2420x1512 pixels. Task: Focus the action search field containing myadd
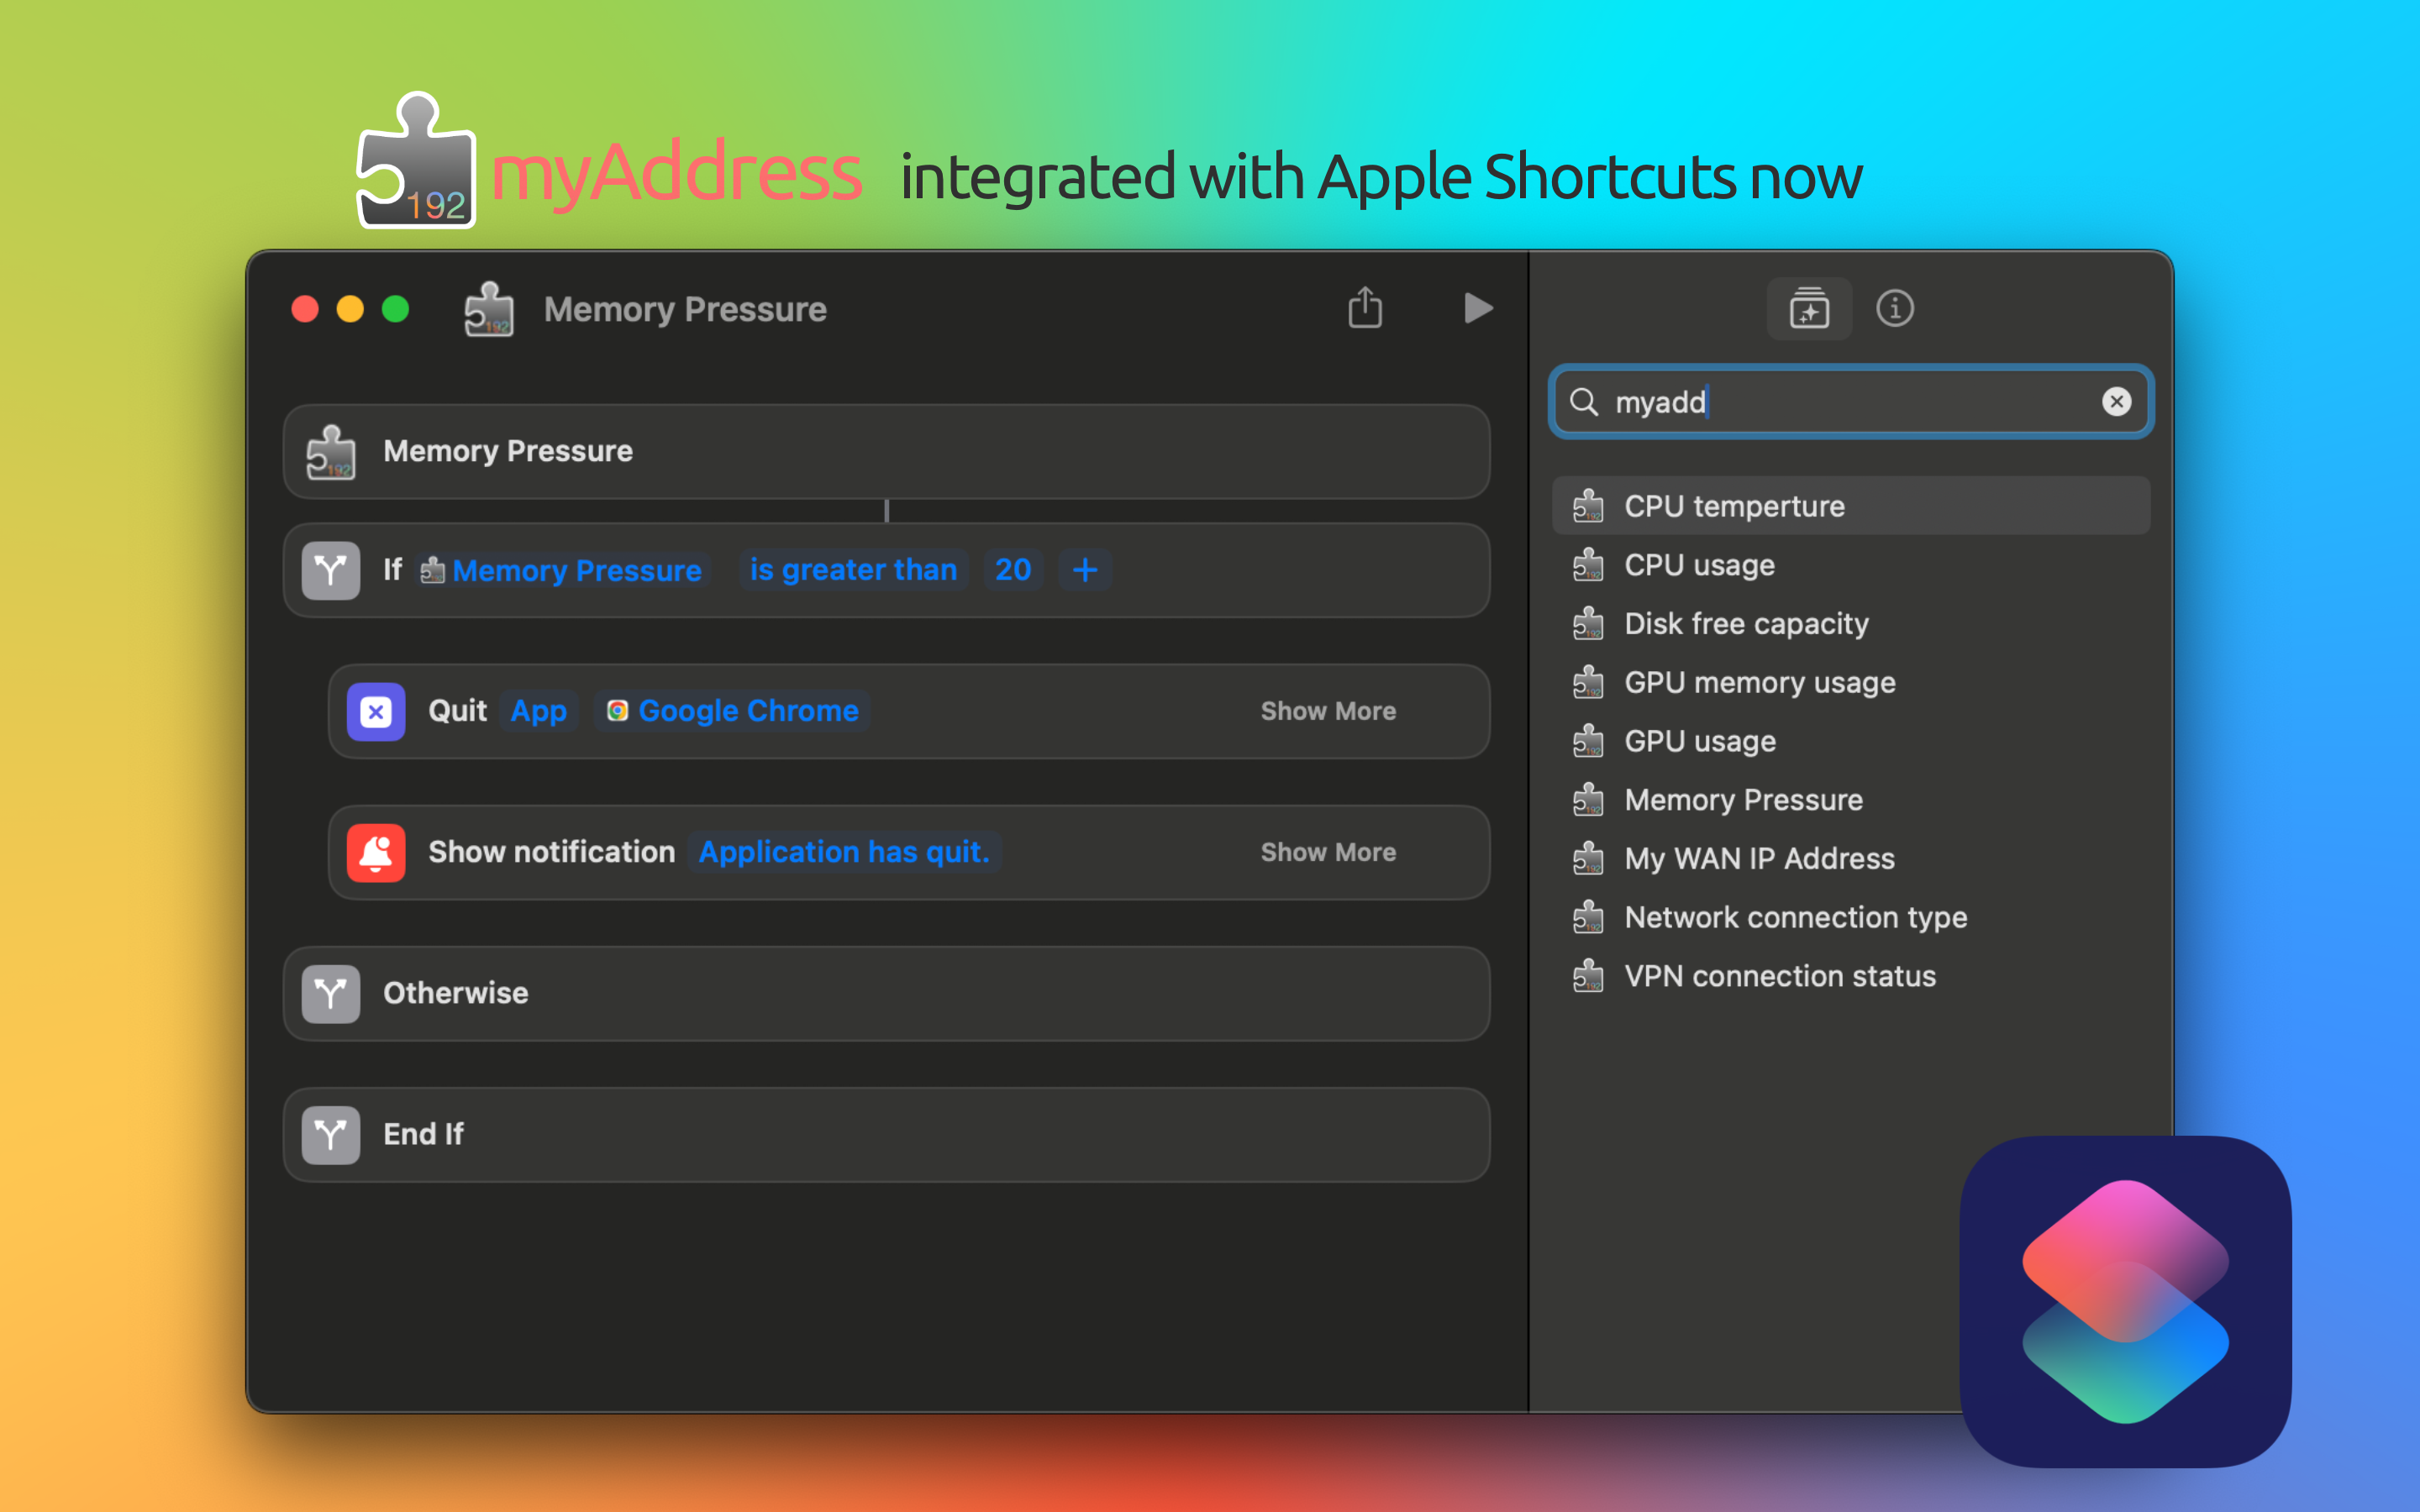tap(1850, 401)
